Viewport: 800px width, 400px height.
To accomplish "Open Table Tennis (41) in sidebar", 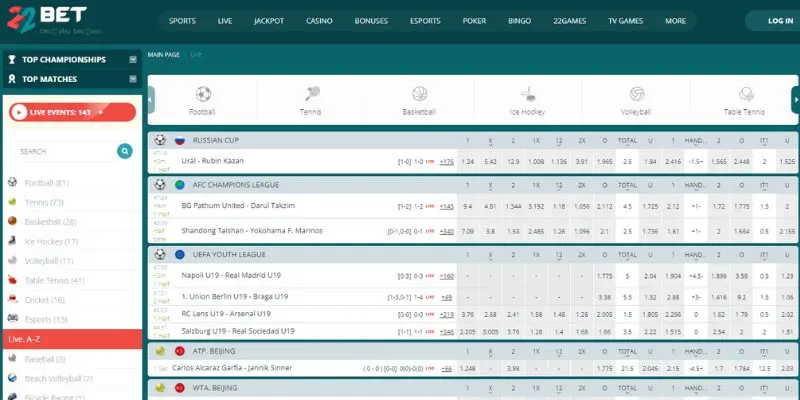I will 55,281.
